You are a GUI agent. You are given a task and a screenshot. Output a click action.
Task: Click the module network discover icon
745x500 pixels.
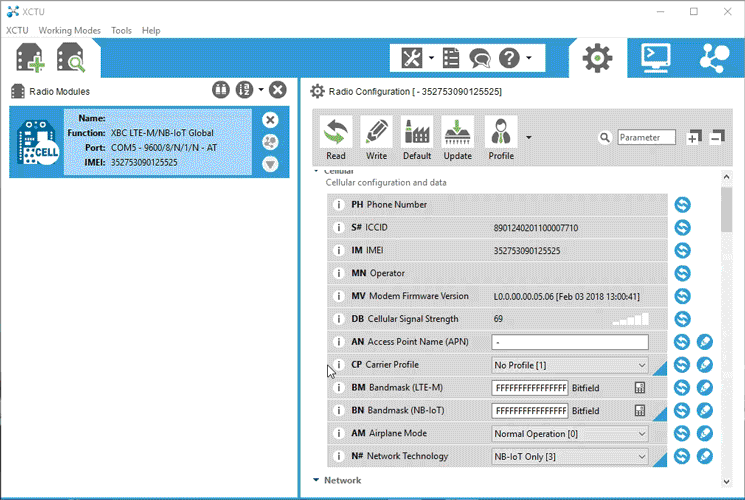coord(270,142)
